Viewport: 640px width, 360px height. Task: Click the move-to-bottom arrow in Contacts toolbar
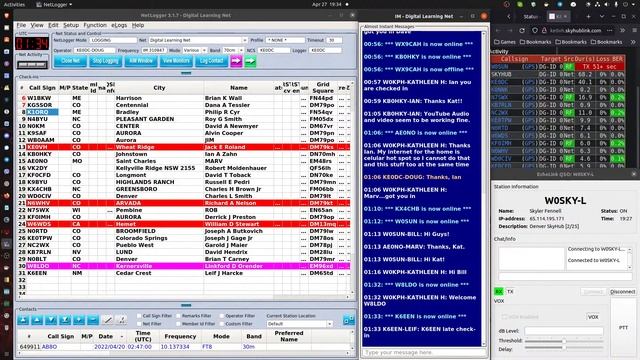tap(65, 320)
